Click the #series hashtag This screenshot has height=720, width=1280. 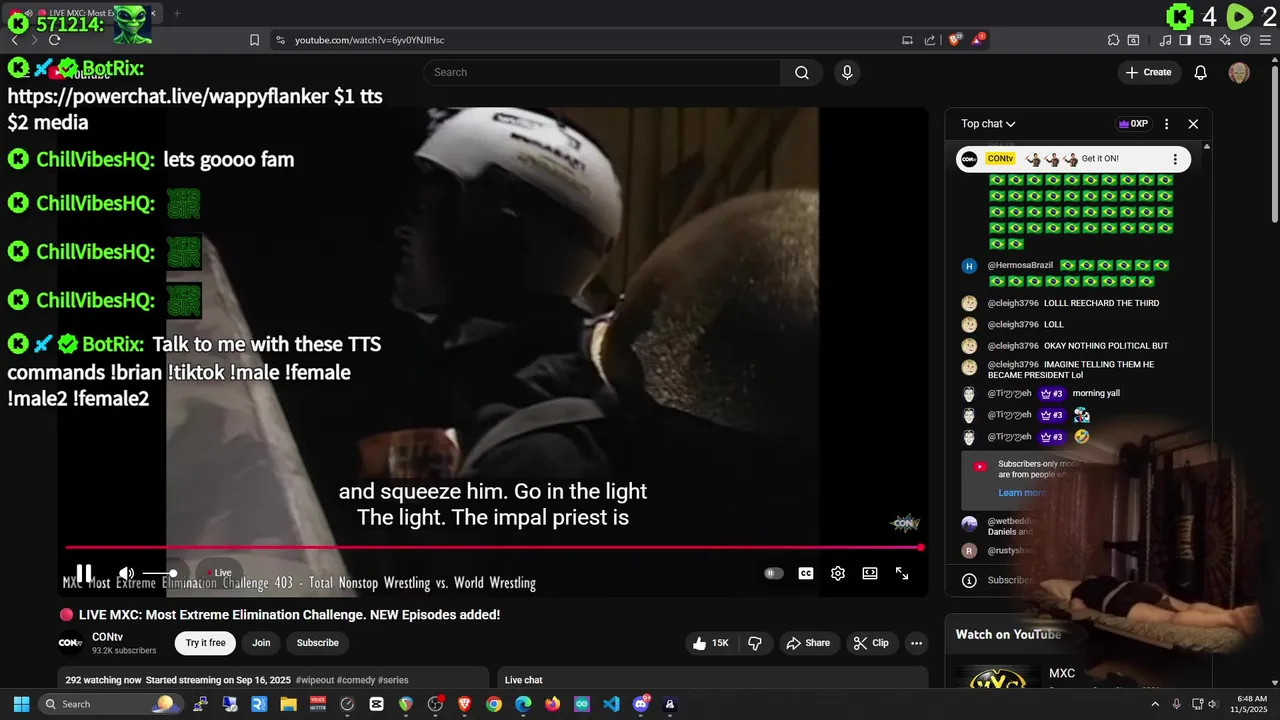(x=393, y=680)
